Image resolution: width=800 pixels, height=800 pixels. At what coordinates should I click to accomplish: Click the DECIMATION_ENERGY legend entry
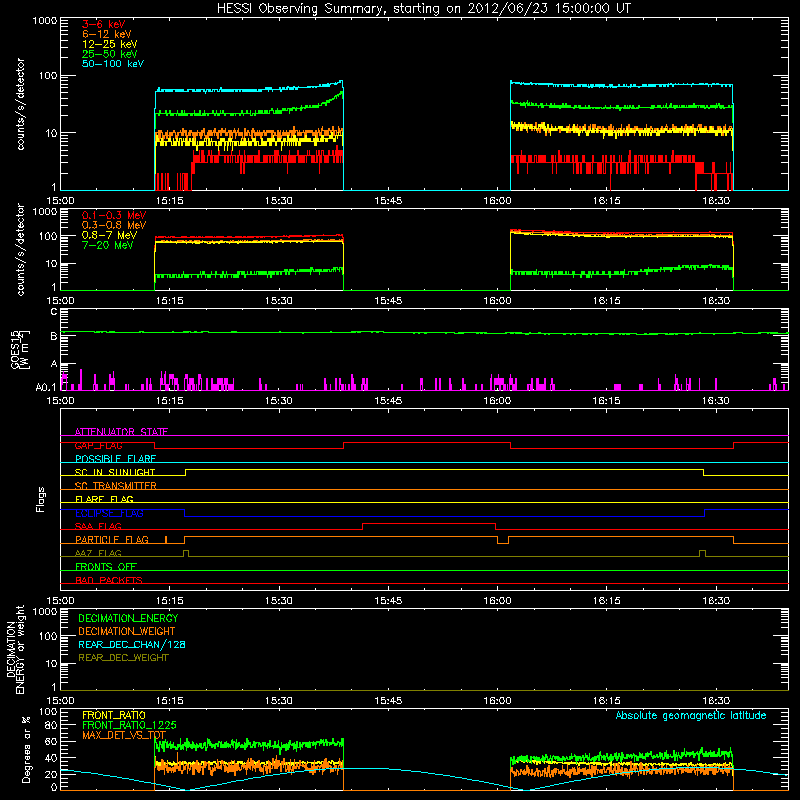tap(128, 618)
